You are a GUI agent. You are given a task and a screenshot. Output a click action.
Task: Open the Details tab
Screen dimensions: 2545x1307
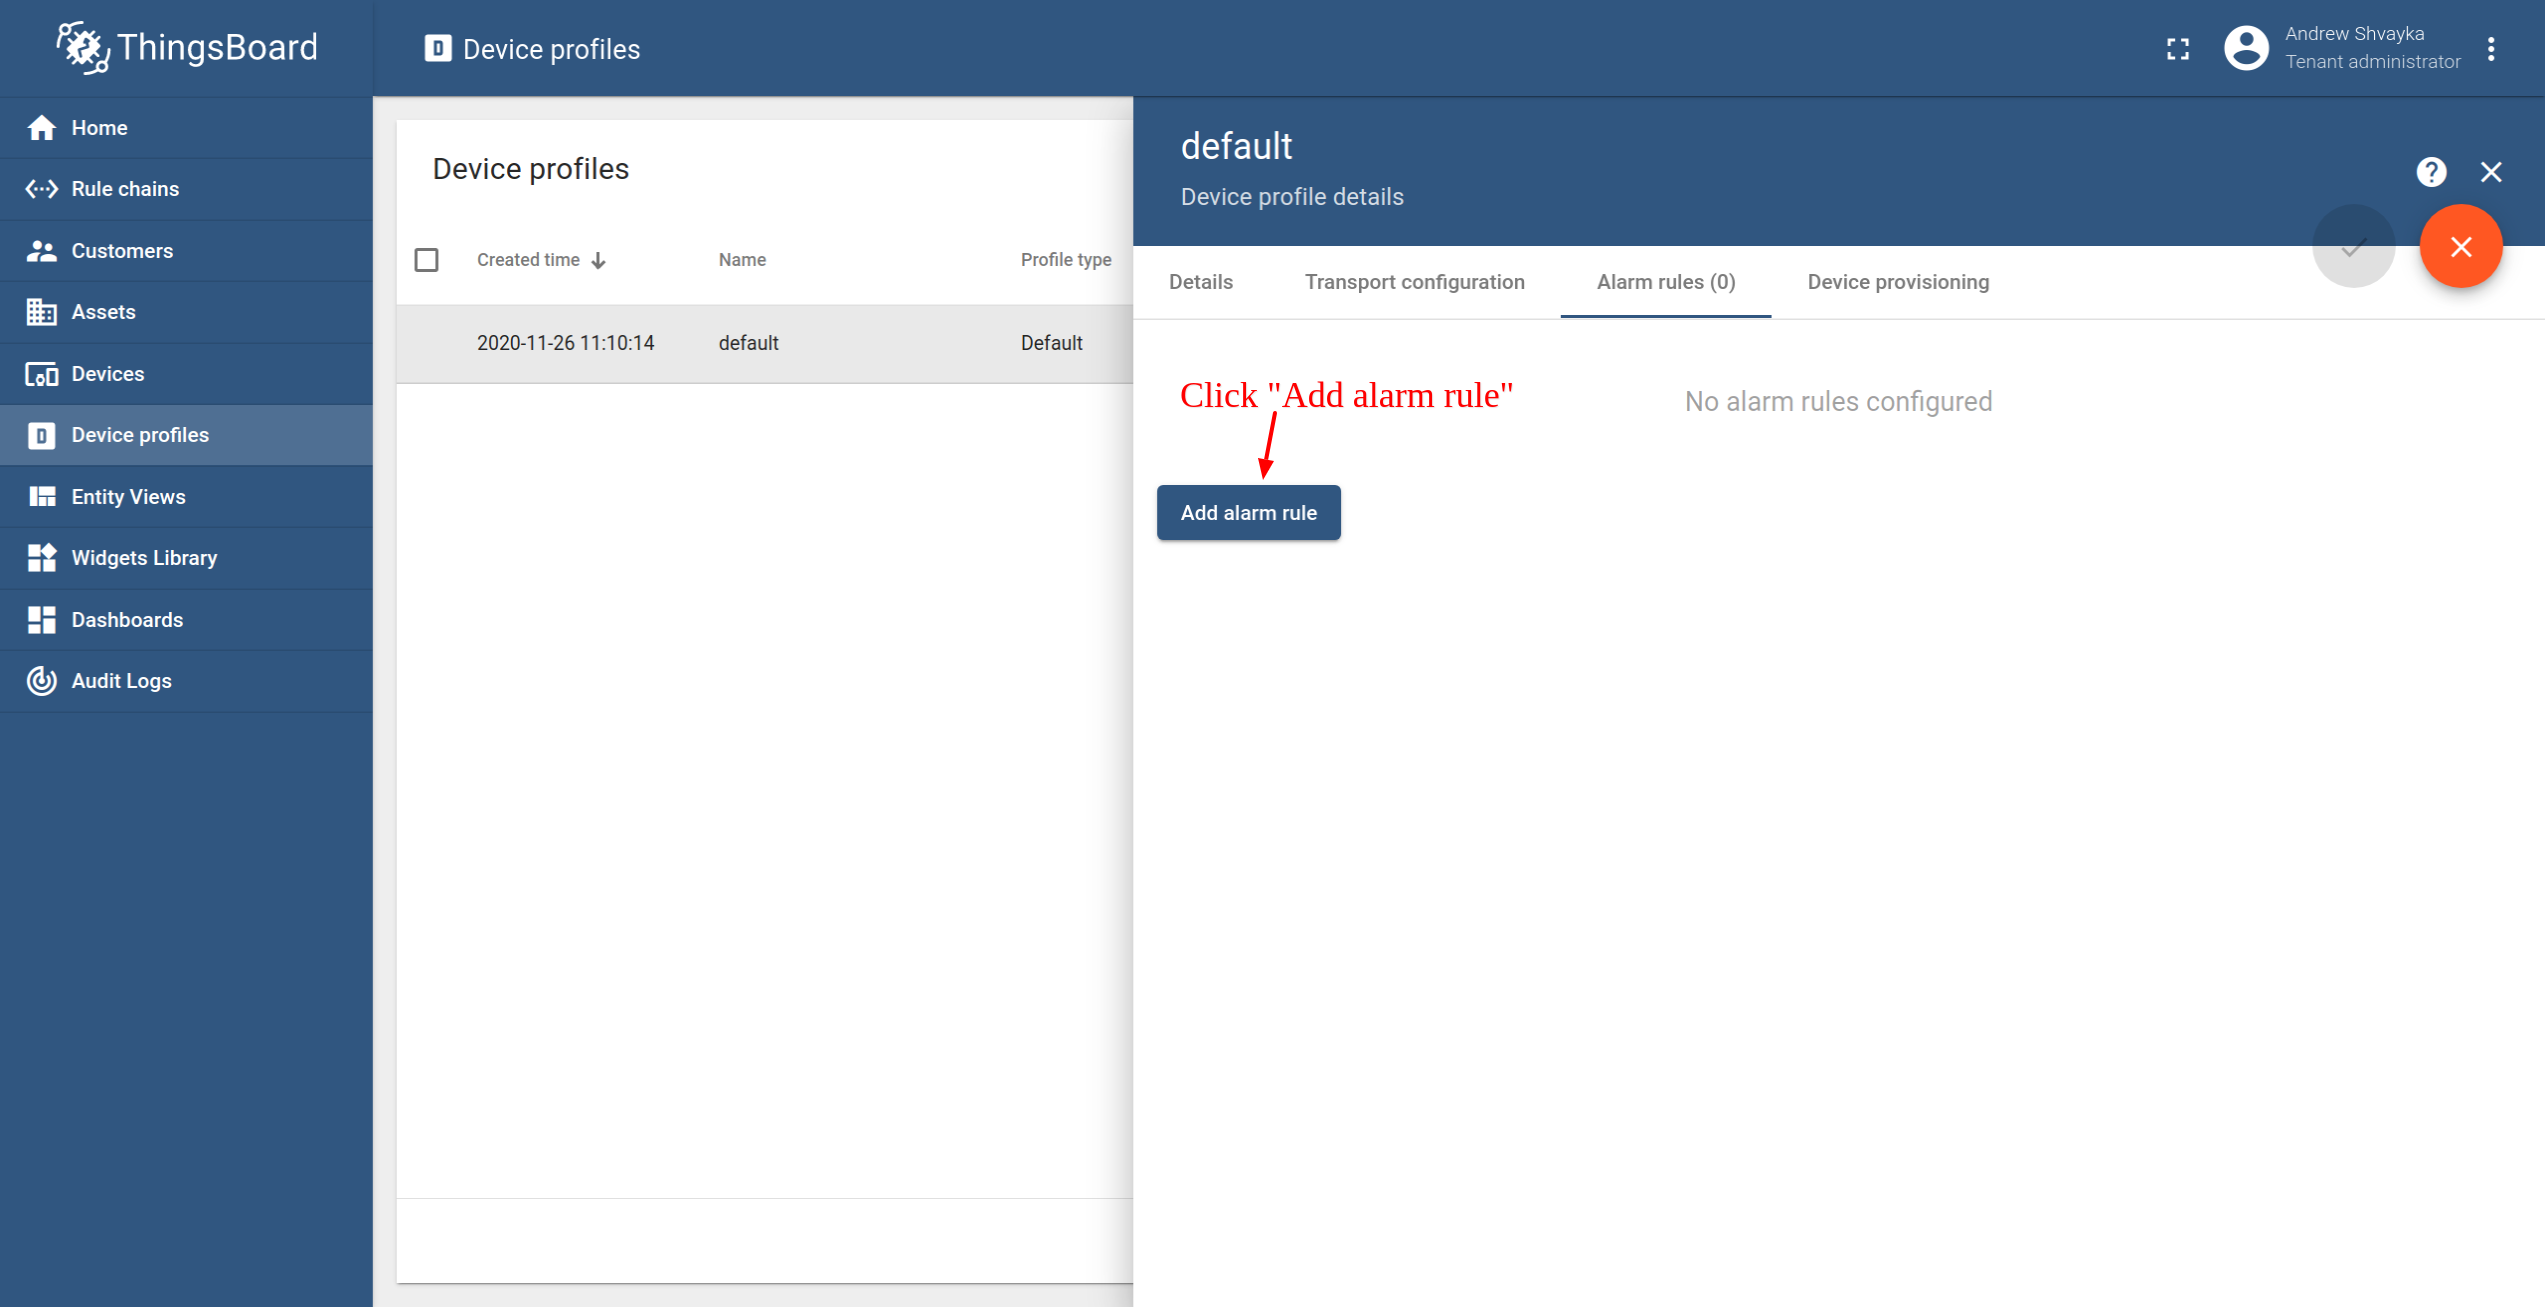point(1200,282)
